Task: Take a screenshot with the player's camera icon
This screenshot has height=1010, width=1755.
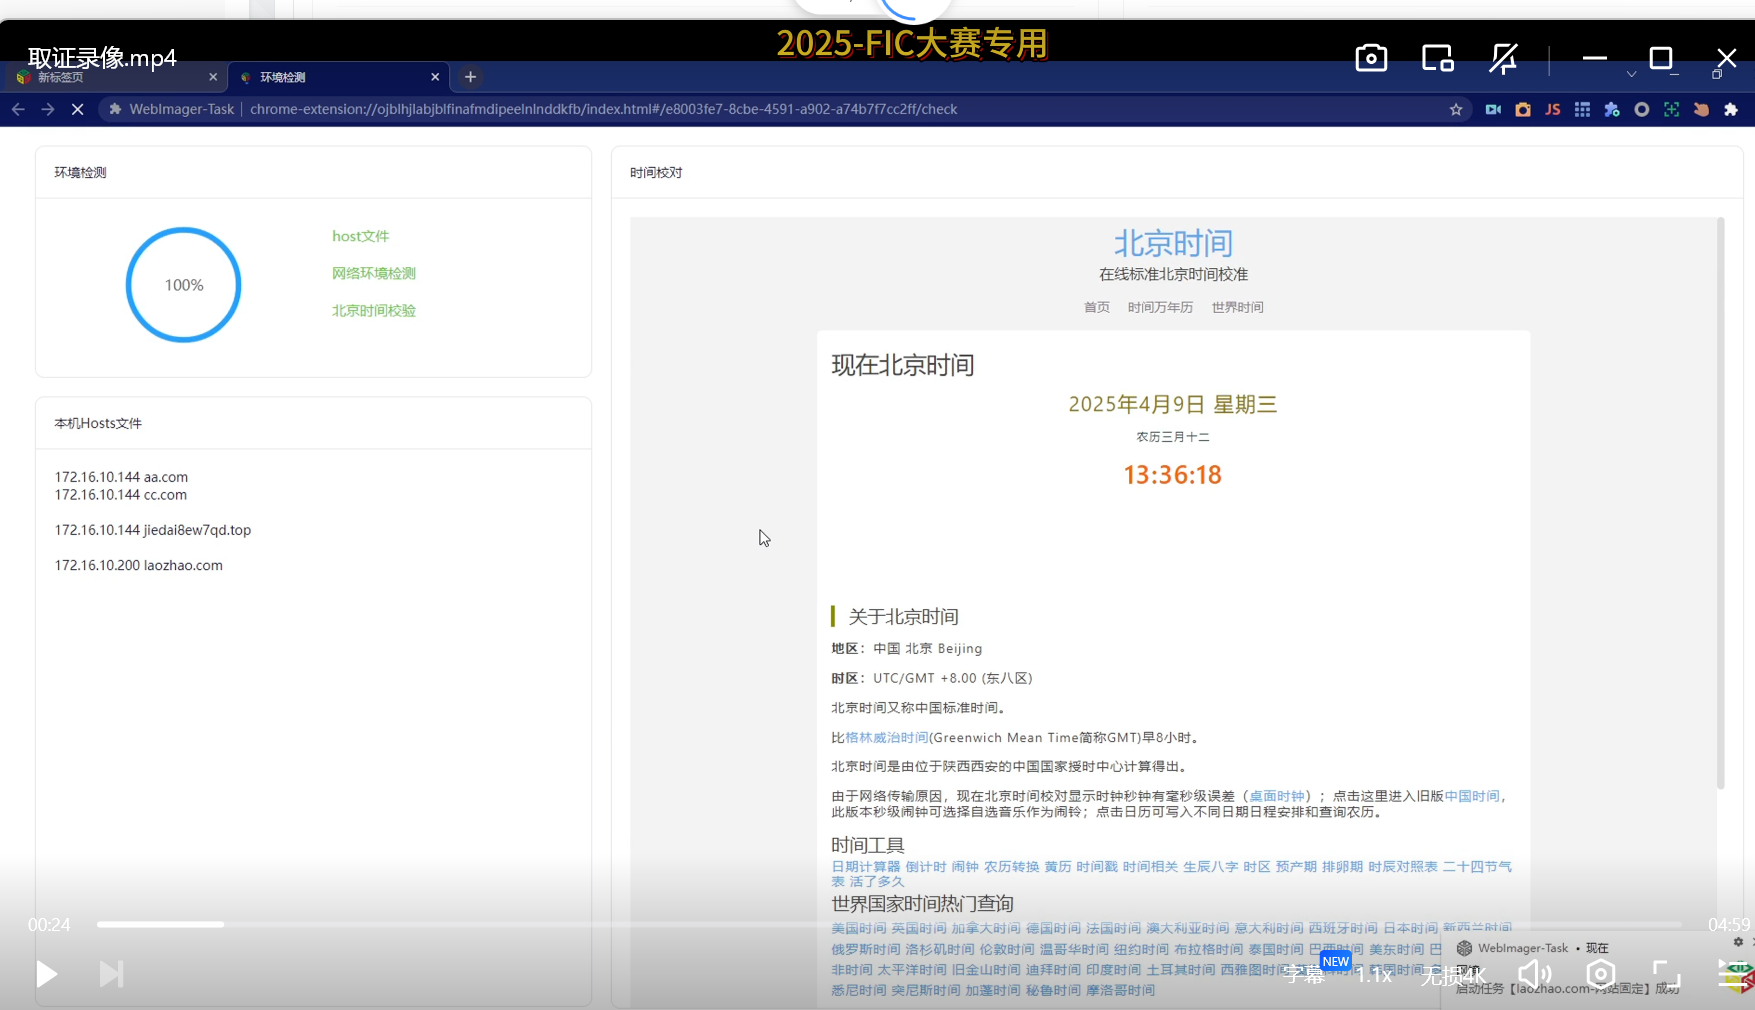Action: [1371, 59]
